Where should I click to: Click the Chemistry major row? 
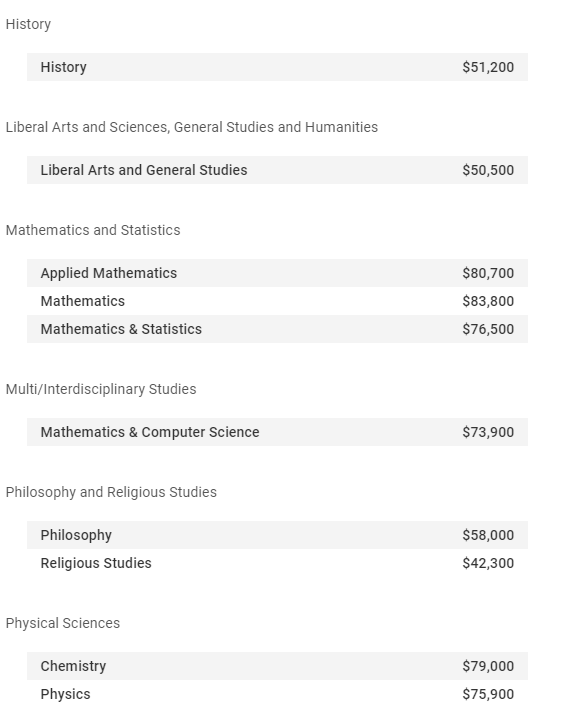click(277, 666)
